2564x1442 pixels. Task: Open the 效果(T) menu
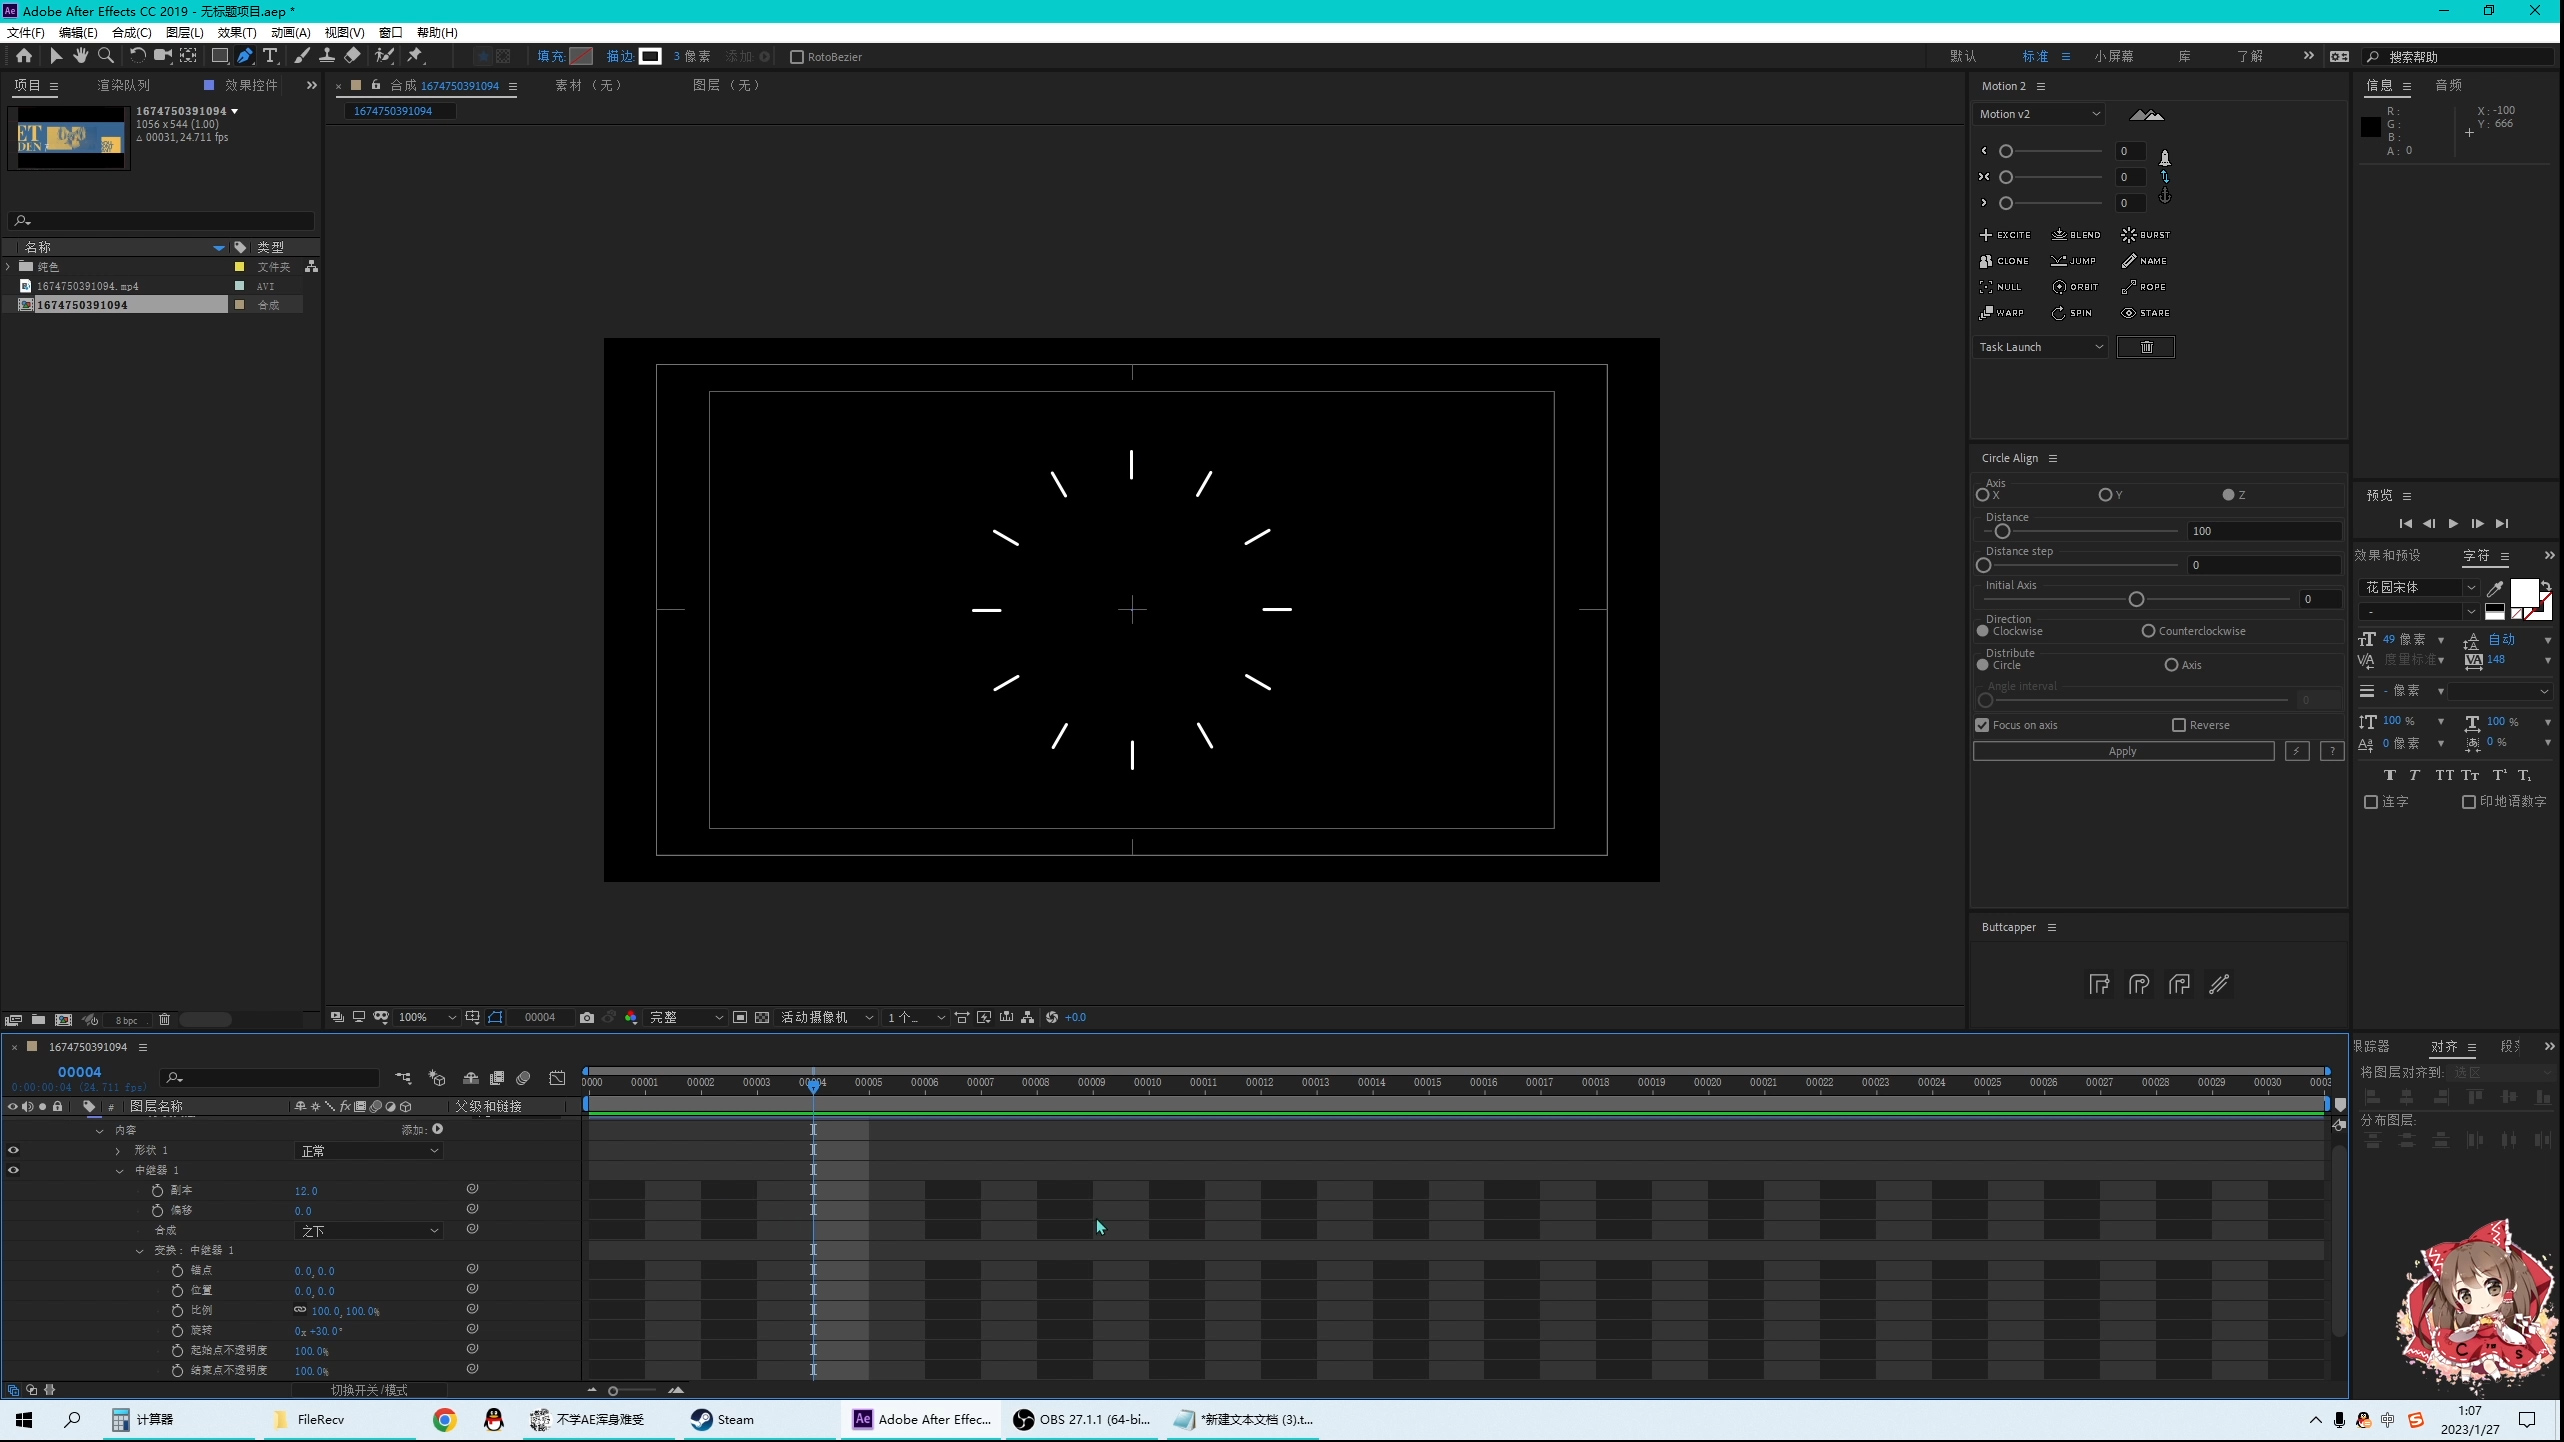click(237, 32)
